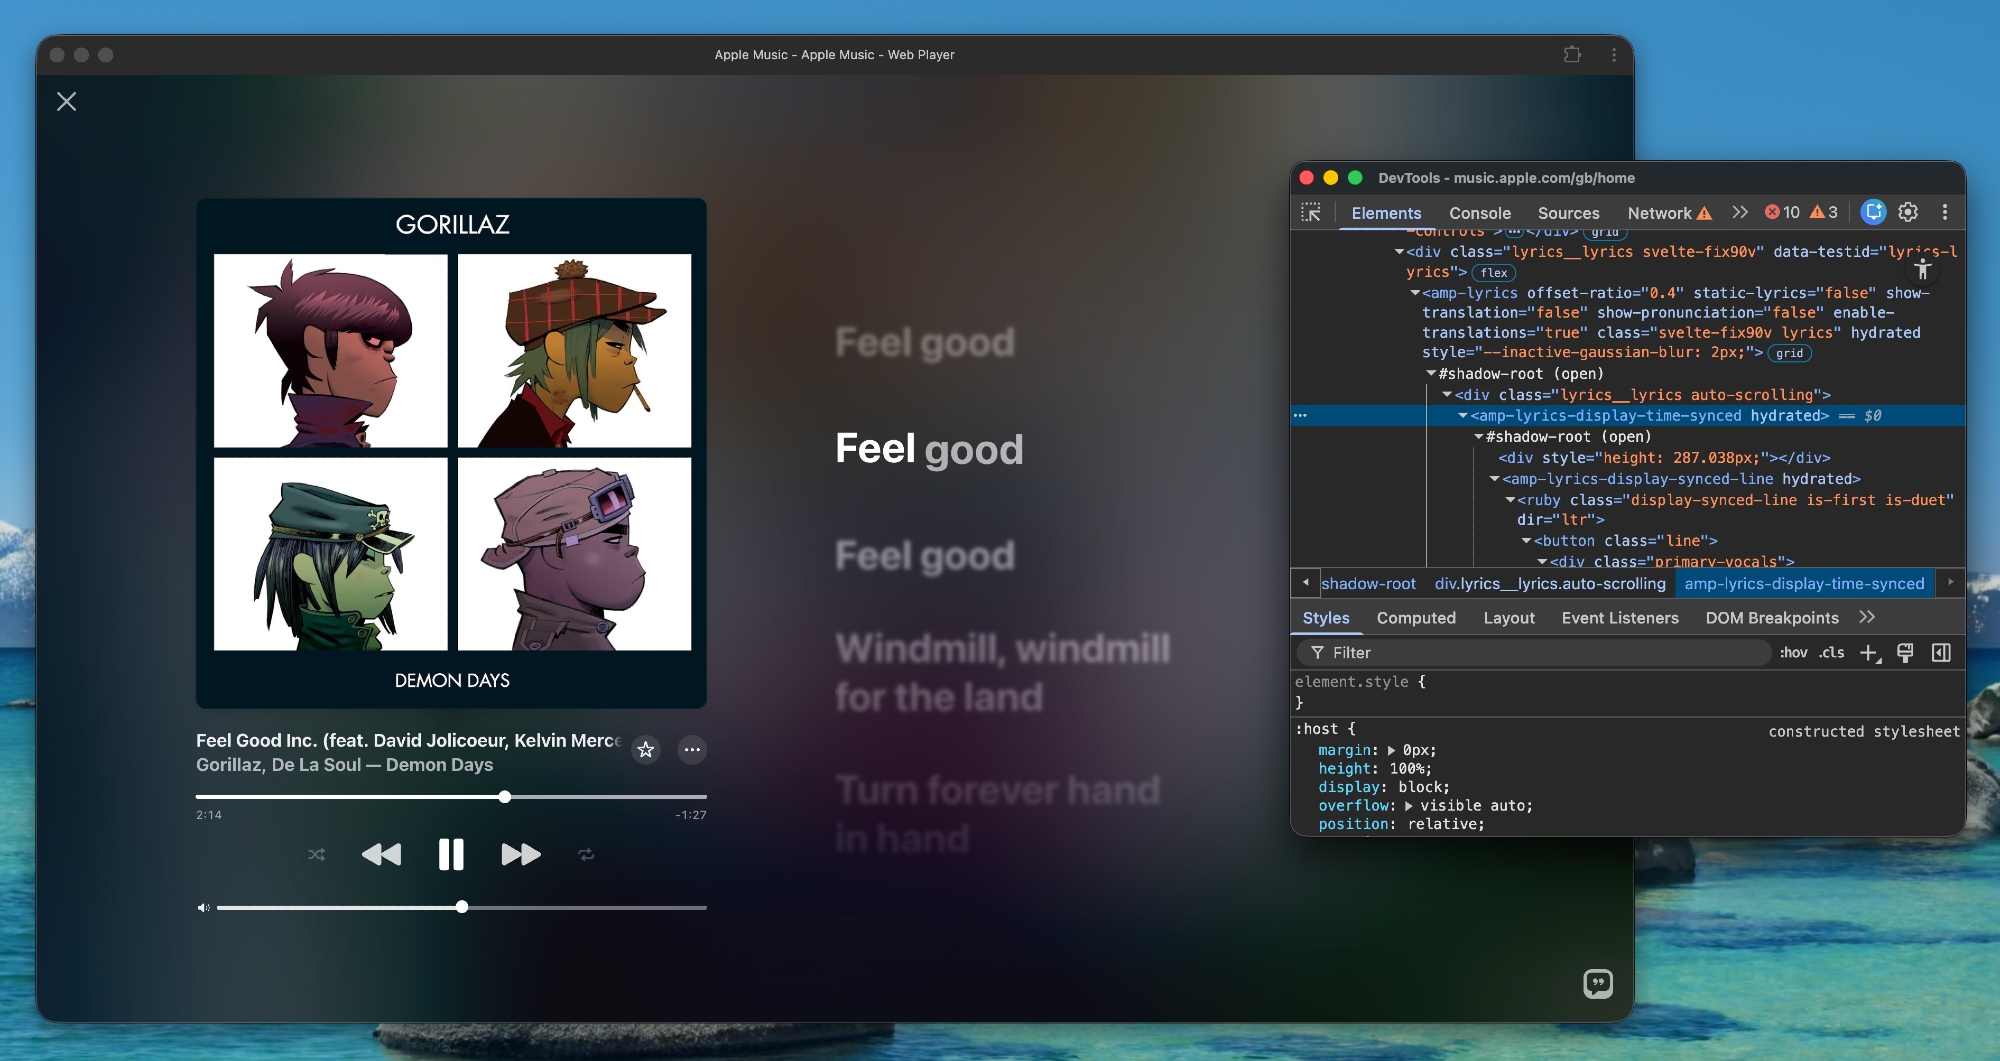Show more DevTools panel tabs
This screenshot has height=1061, width=2000.
coord(1740,212)
